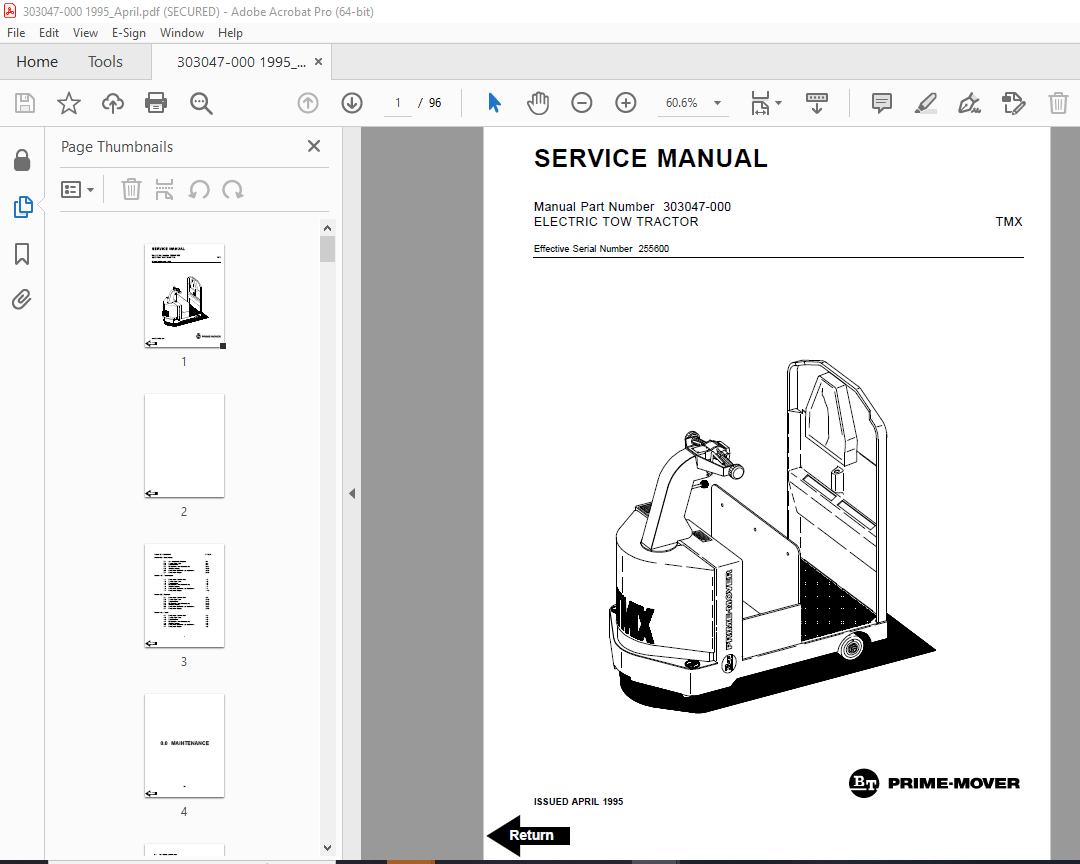Screen dimensions: 1080x864
Task: Go to previous page arrow
Action: coord(308,103)
